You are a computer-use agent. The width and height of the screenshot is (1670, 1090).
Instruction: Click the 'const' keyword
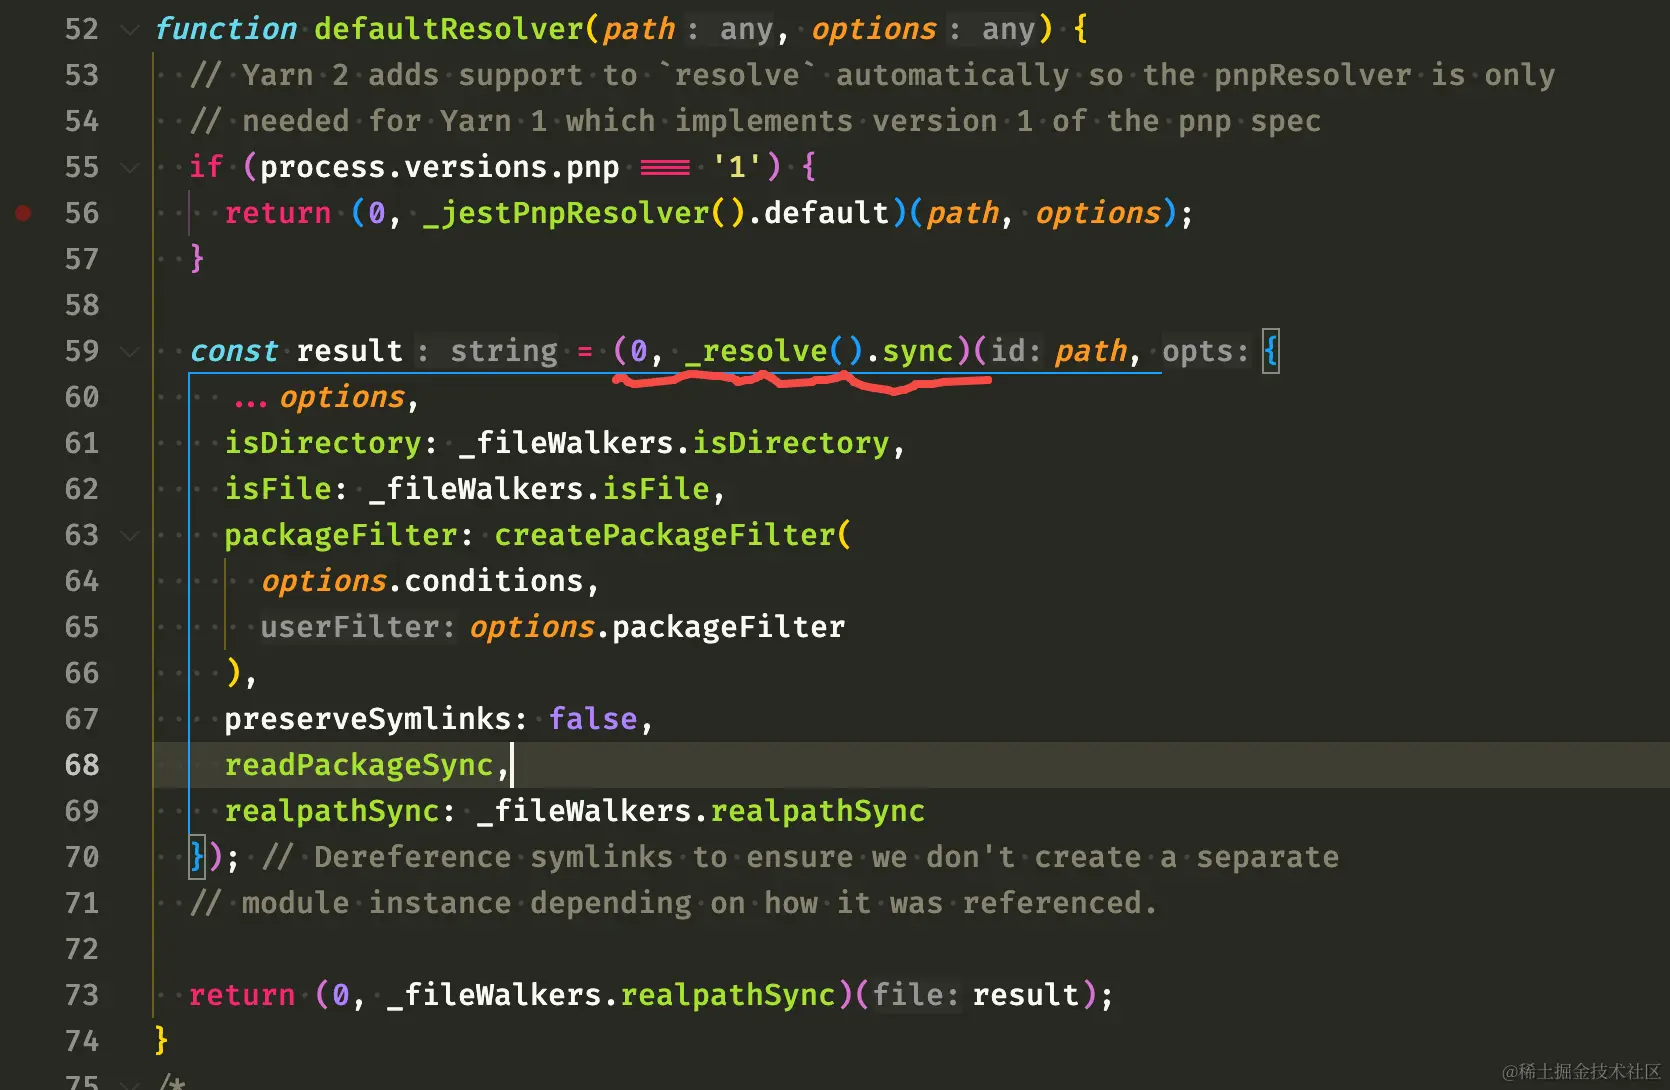click(234, 351)
